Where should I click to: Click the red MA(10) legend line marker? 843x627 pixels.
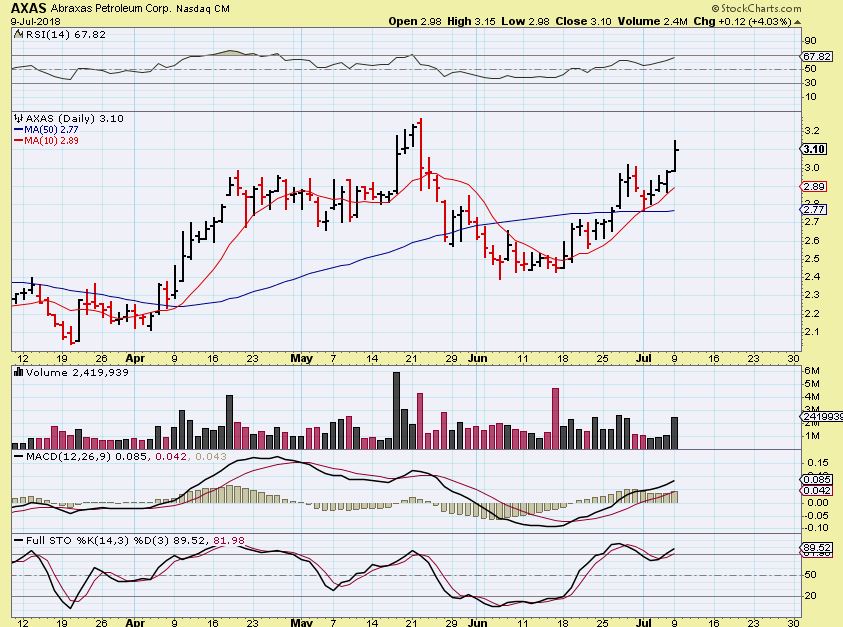(18, 140)
